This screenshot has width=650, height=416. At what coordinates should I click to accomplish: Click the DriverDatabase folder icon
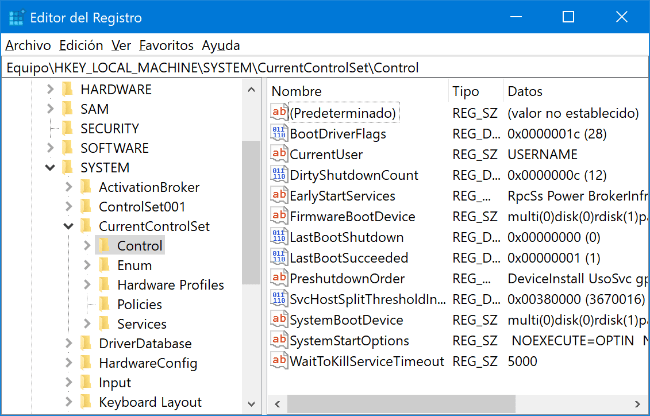[x=86, y=343]
